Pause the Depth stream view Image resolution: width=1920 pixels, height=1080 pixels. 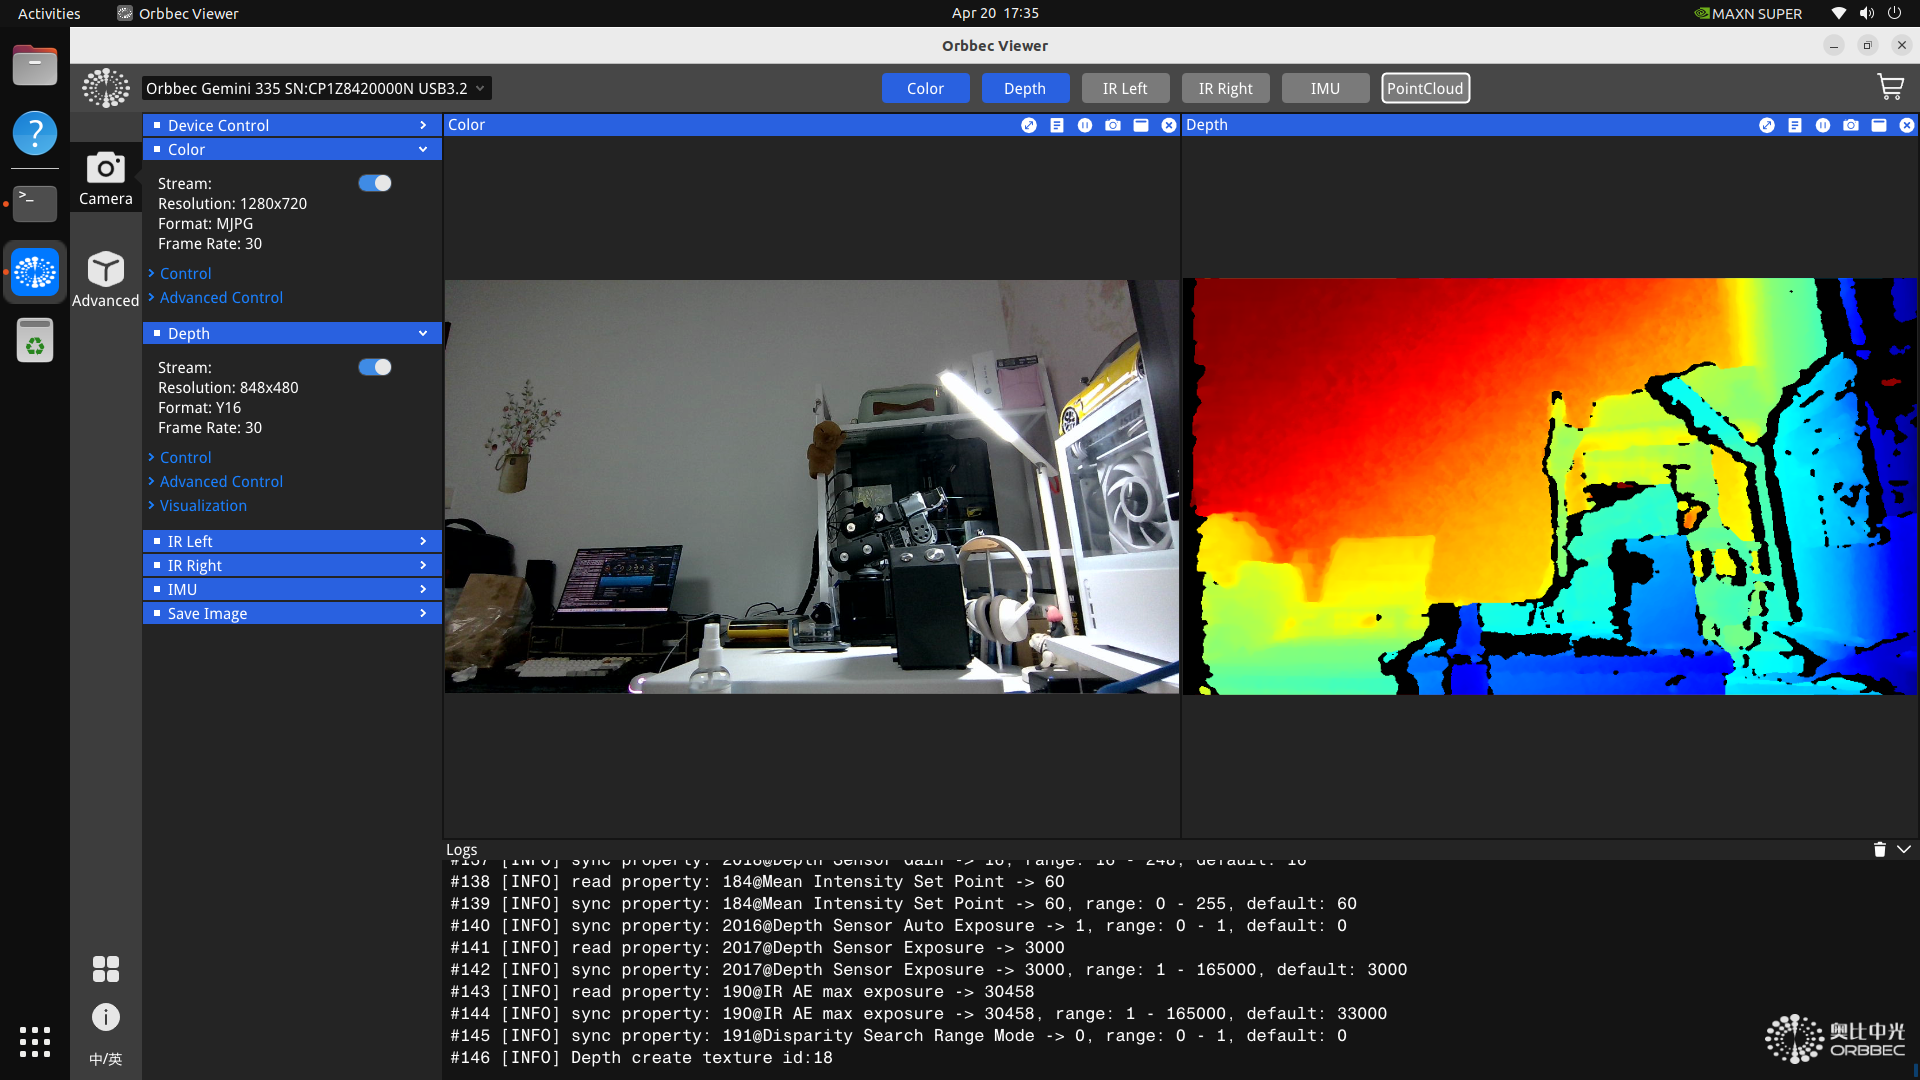pos(1823,125)
